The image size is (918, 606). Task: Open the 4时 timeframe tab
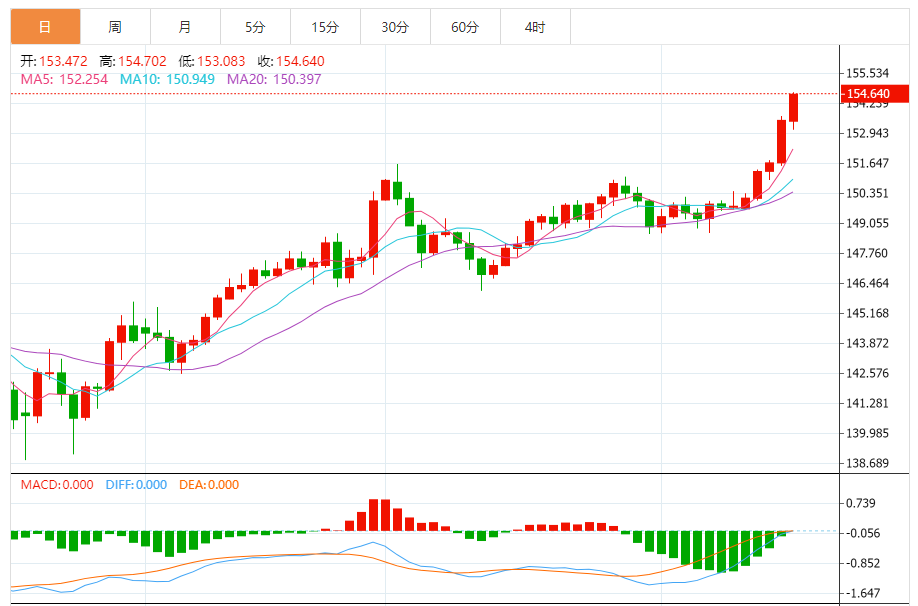(536, 27)
